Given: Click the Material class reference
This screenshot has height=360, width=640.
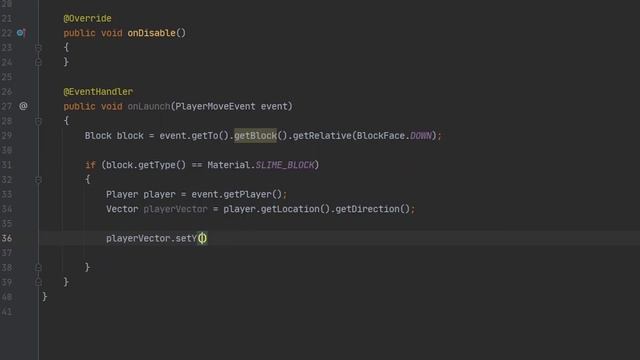Looking at the screenshot, I should click(229, 165).
